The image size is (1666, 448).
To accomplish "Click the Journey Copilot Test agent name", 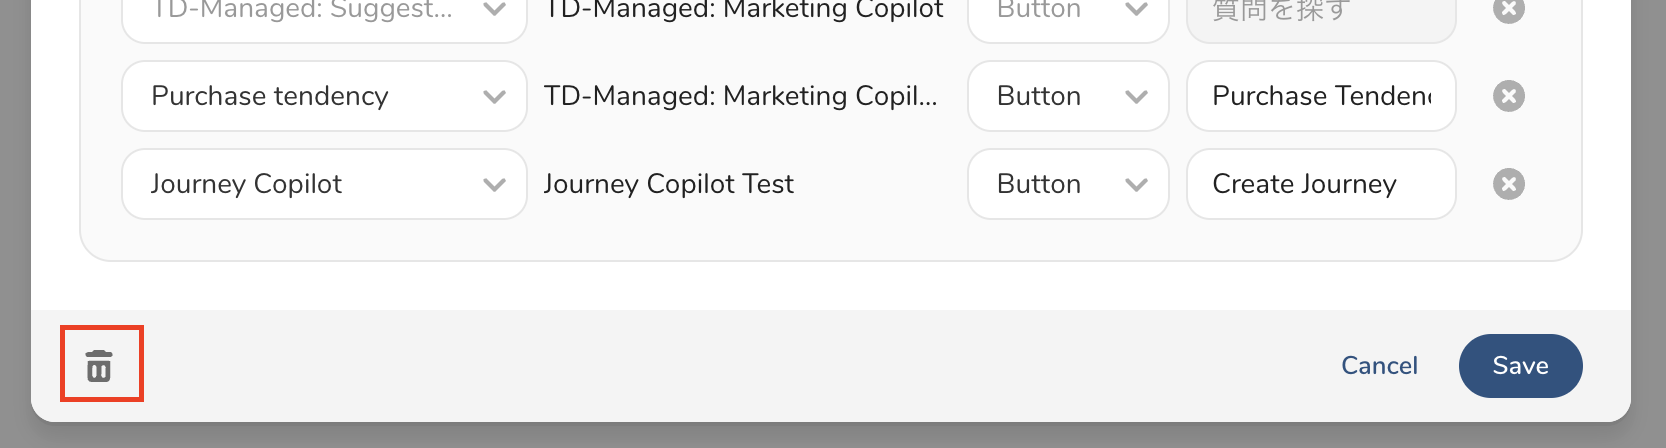I will (x=668, y=184).
